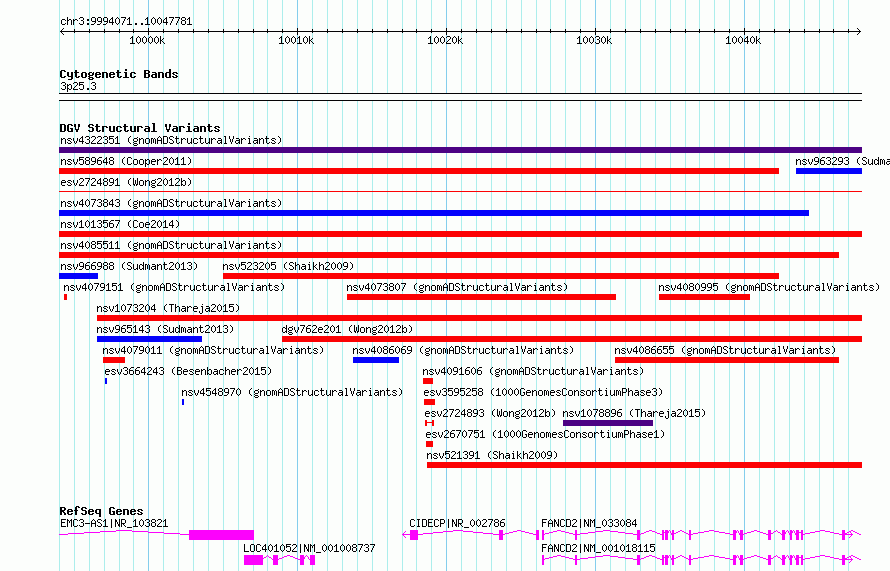Click the nsv523205 Shaikh2009 red bar

click(x=501, y=276)
